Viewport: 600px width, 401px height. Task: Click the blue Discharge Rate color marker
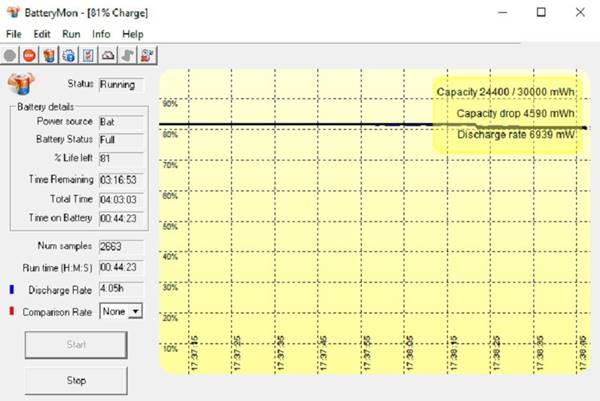(x=12, y=290)
